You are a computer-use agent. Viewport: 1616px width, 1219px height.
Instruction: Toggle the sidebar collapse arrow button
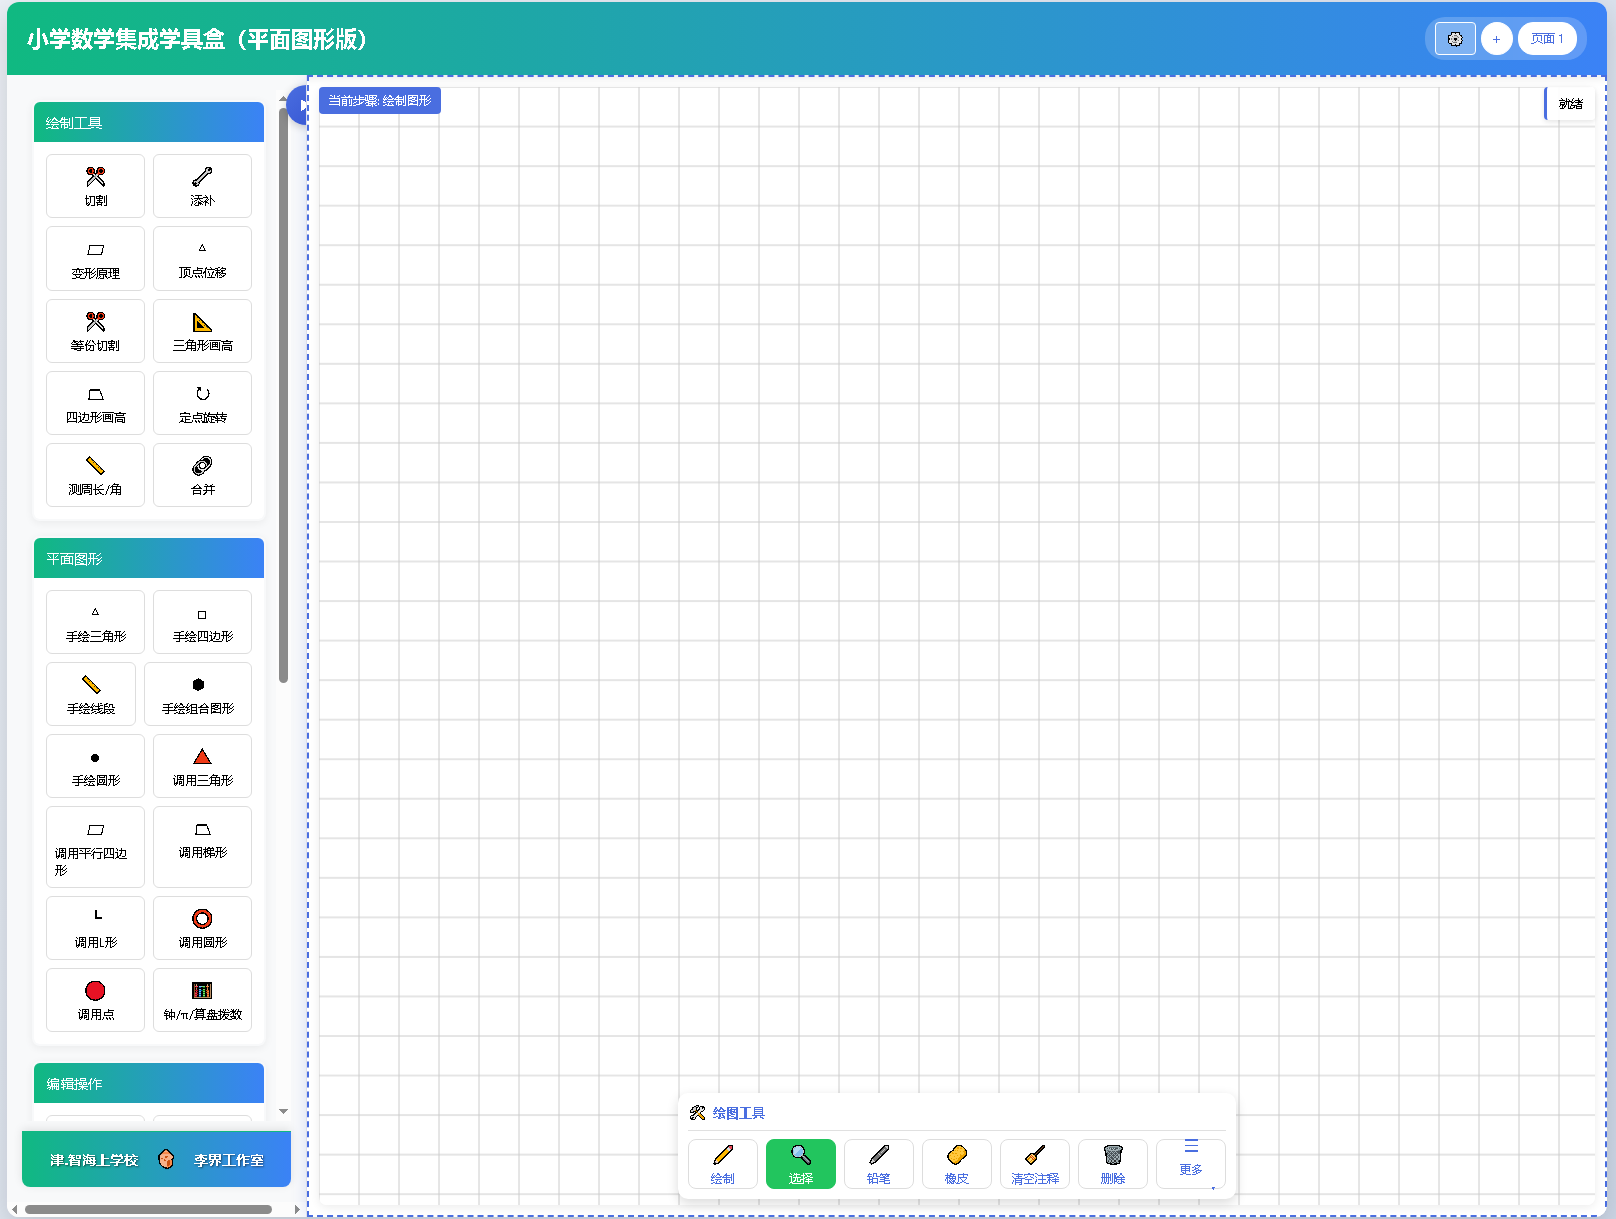(x=298, y=105)
